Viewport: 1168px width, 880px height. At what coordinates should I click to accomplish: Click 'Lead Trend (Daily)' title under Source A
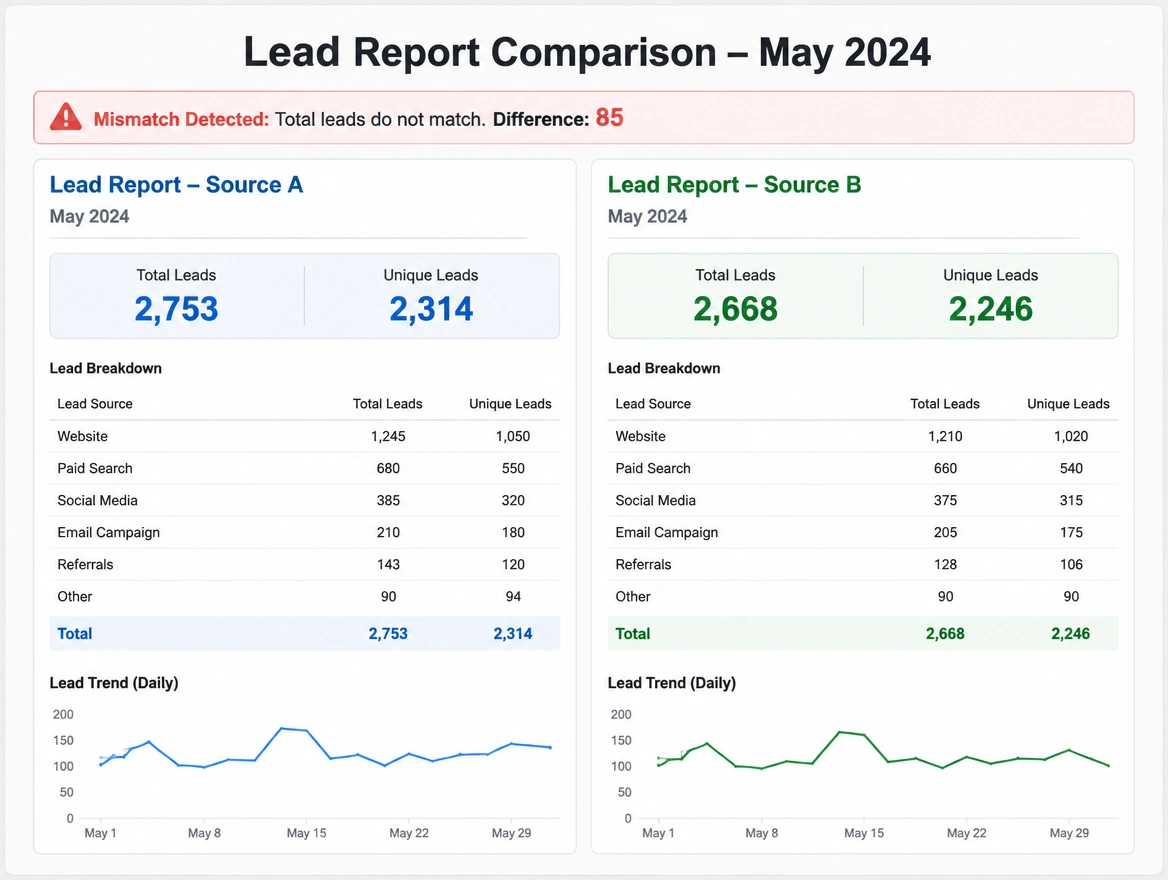click(114, 683)
